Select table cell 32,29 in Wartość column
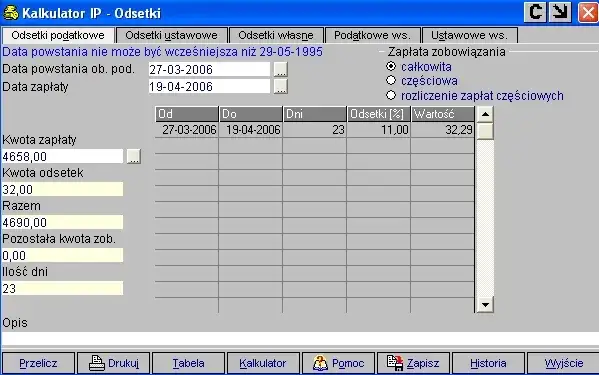Screen dimensions: 599x375 pyautogui.click(x=443, y=130)
